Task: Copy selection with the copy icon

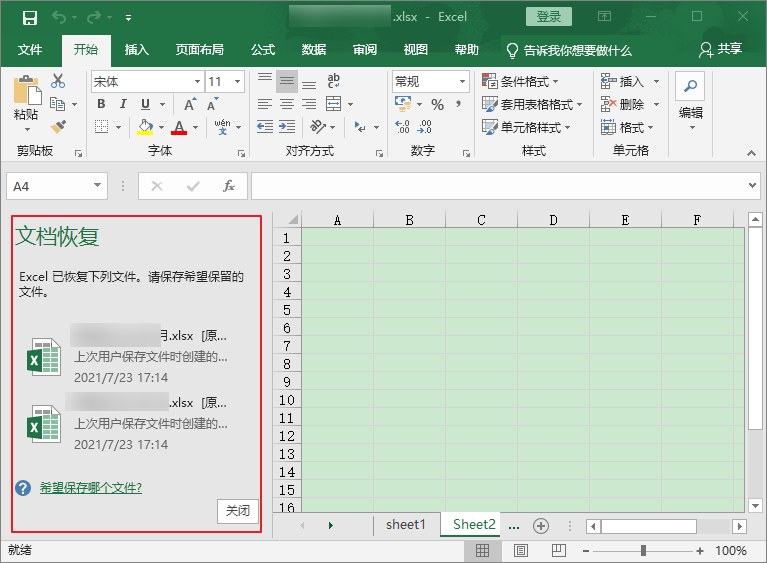Action: click(58, 104)
